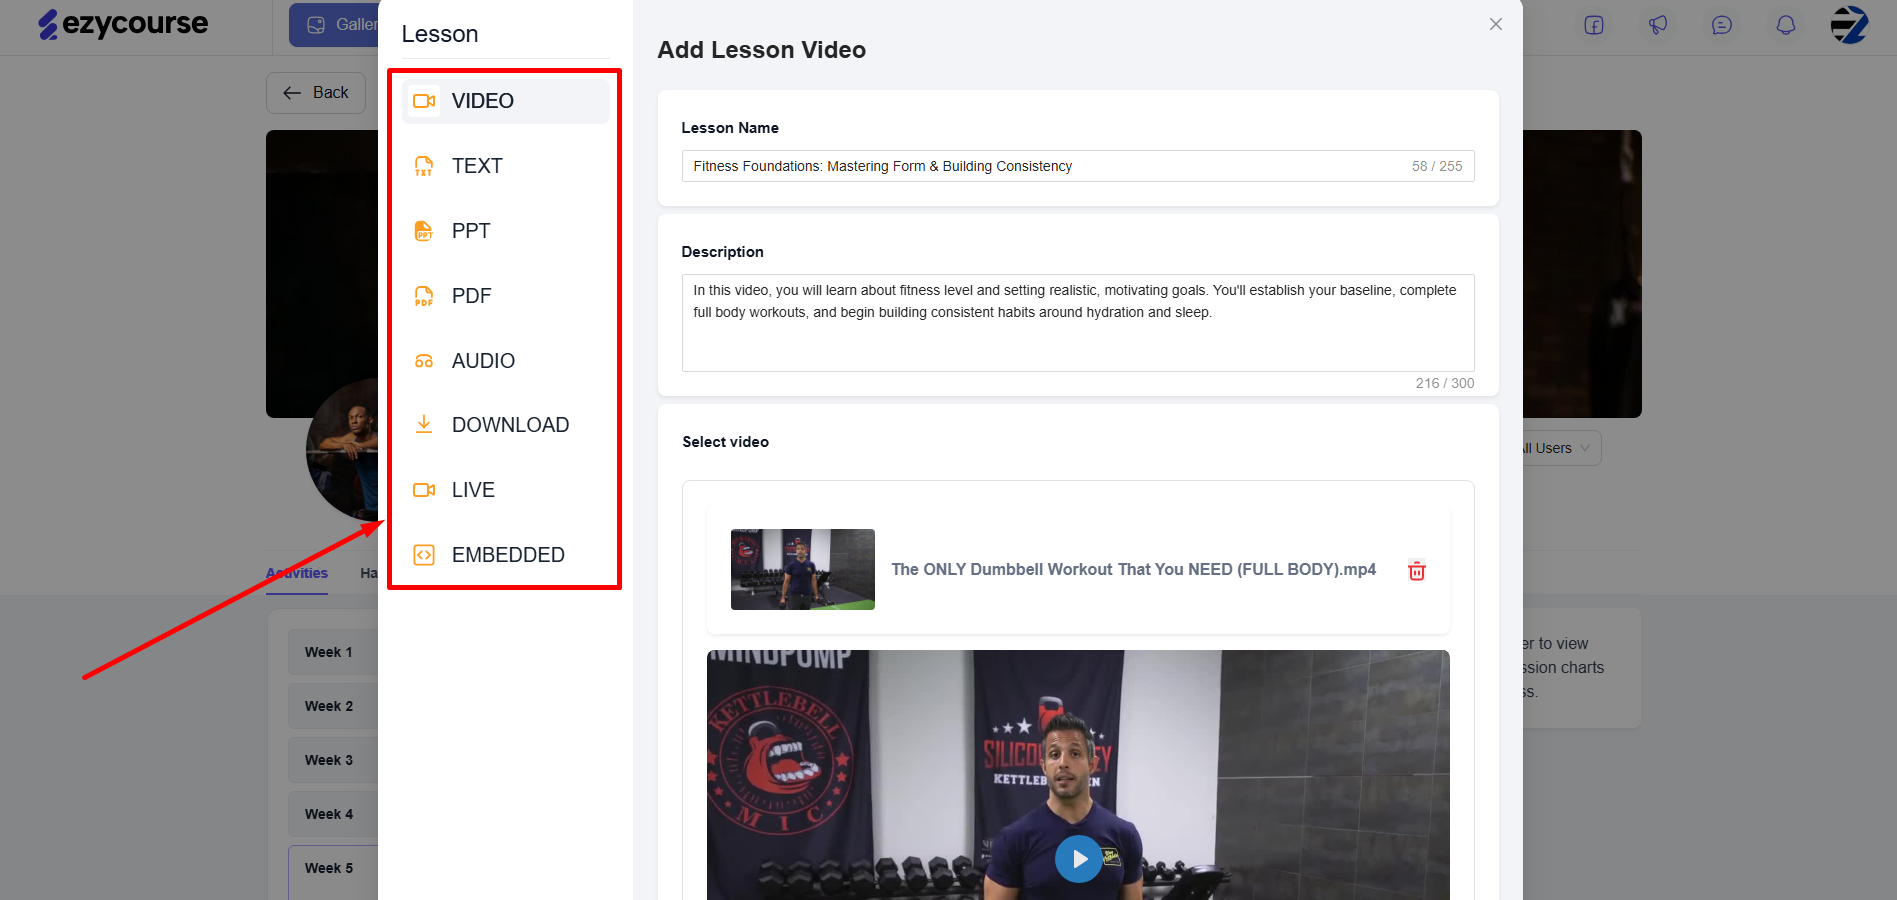This screenshot has height=900, width=1897.
Task: Open Week 3 in the list
Action: (333, 760)
